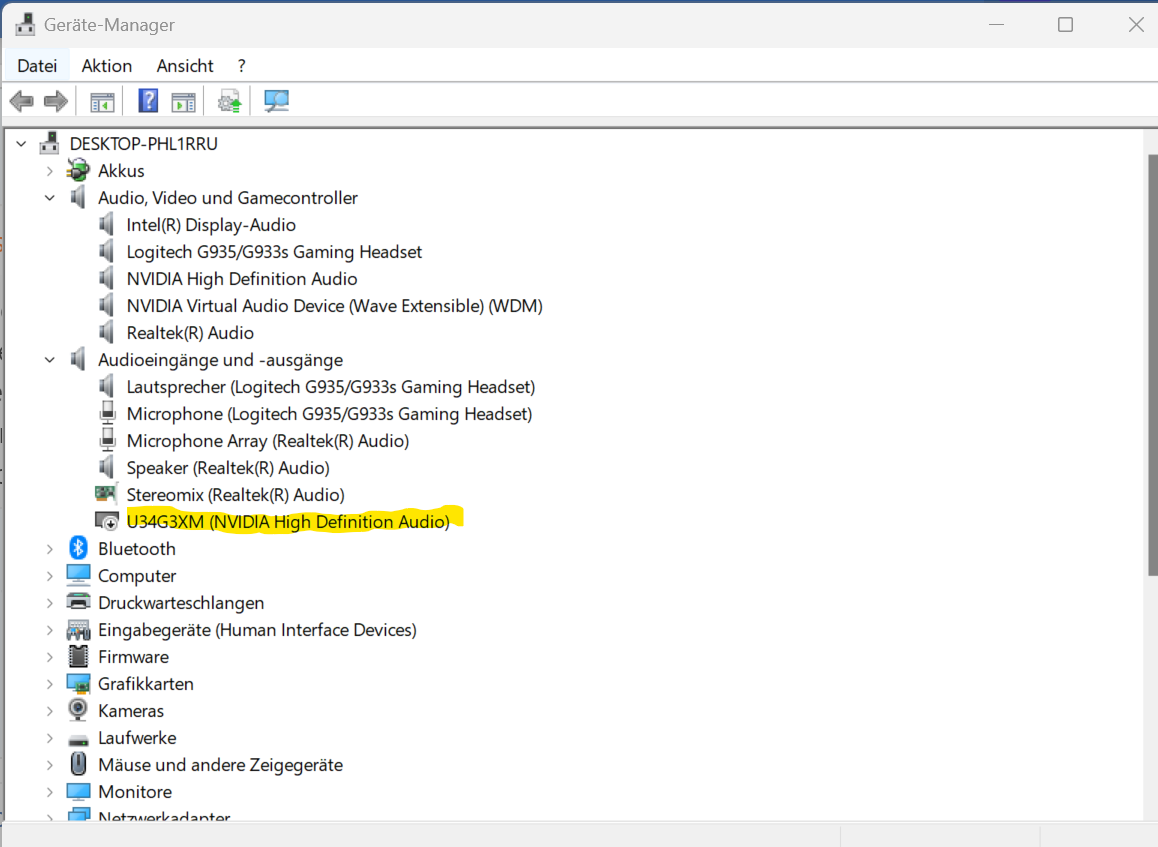
Task: Click the Eingabegeräte HID category icon
Action: click(78, 630)
